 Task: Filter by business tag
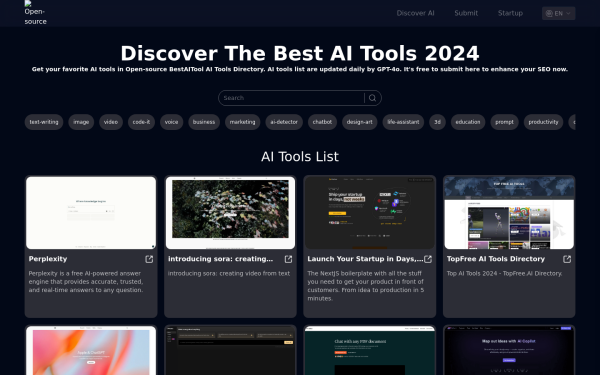(x=204, y=122)
